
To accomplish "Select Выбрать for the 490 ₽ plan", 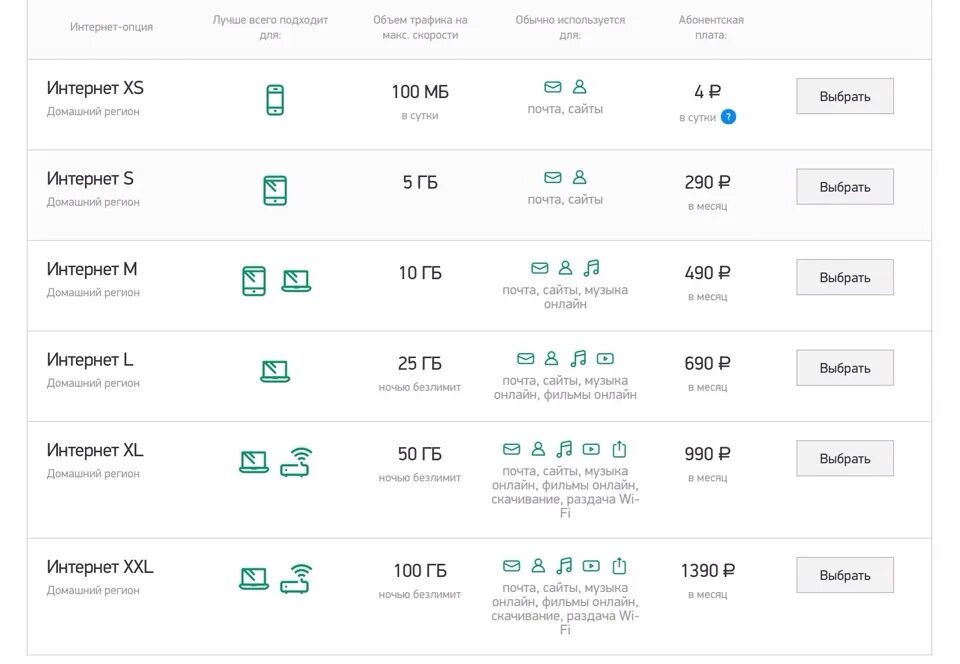I will tap(845, 277).
